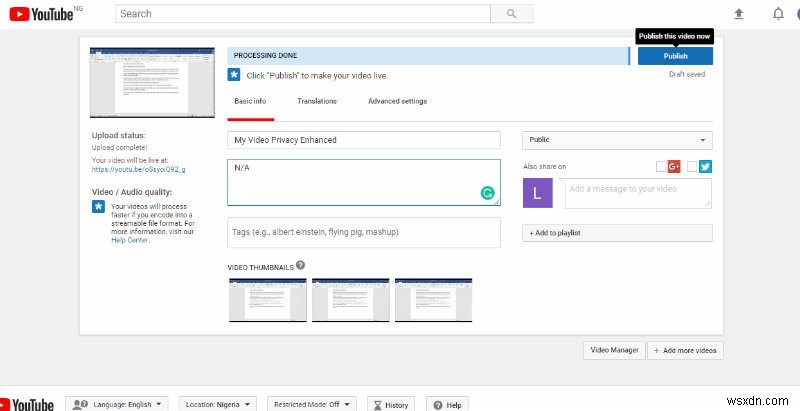800x411 pixels.
Task: Click the search magnifier button
Action: [511, 14]
